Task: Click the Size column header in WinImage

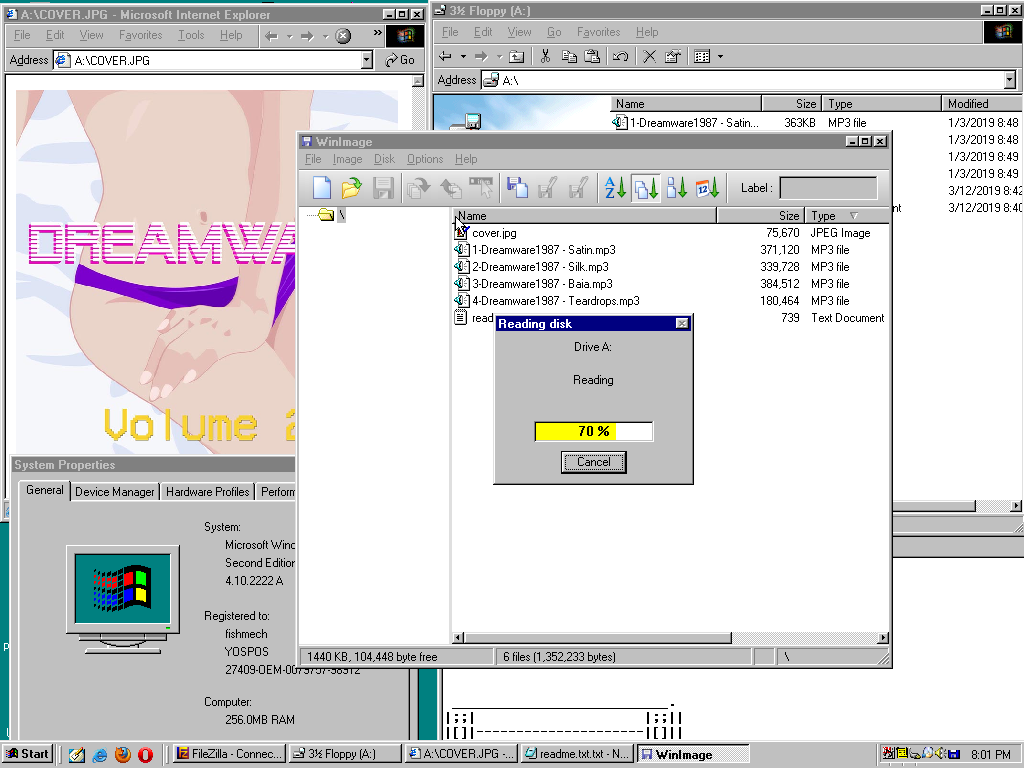Action: [760, 216]
